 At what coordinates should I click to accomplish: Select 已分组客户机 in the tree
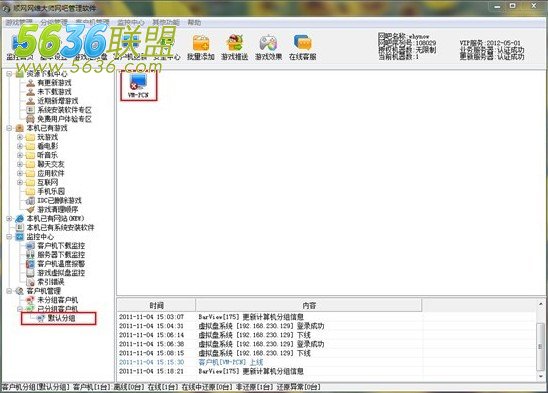tap(58, 309)
